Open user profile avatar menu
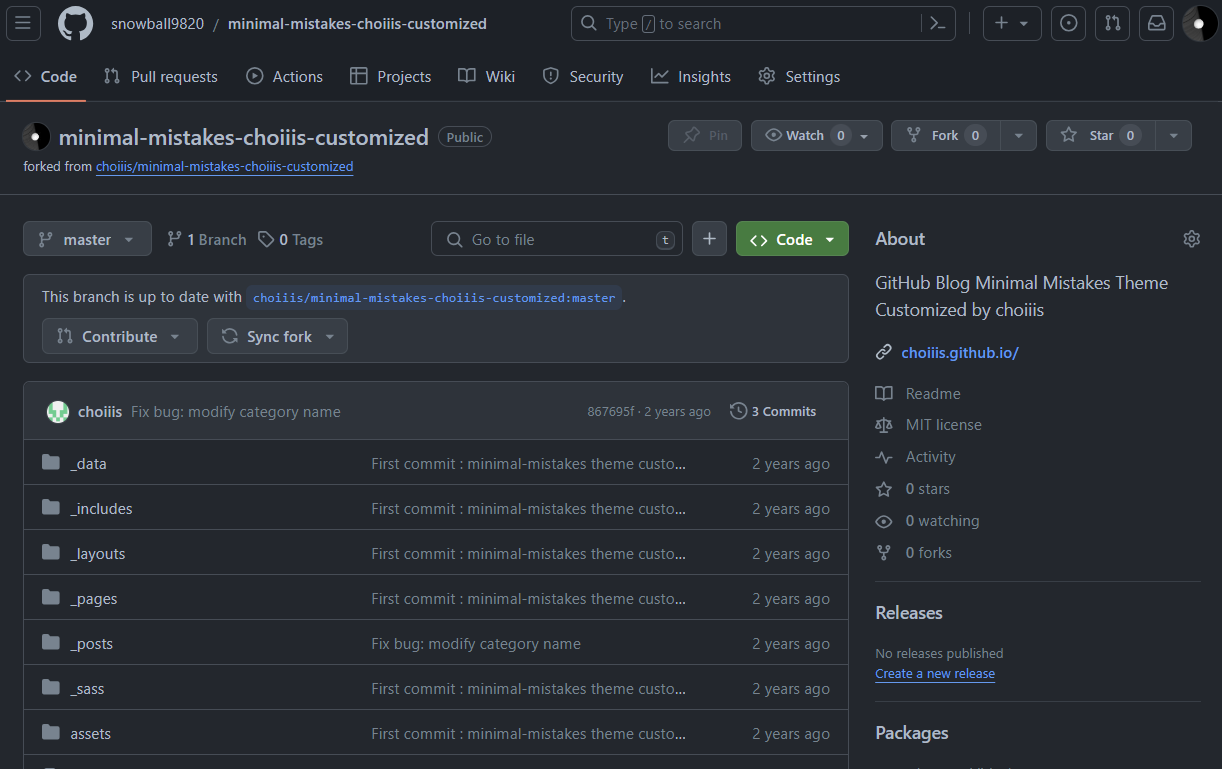The image size is (1222, 769). 1199,23
